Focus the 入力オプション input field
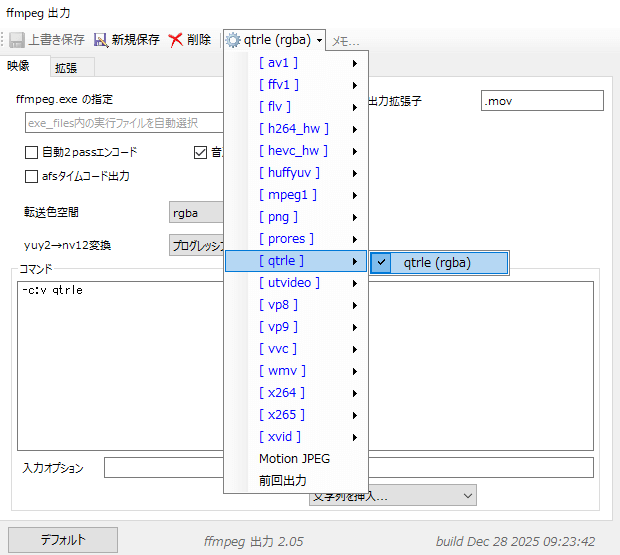The image size is (620, 555). [160, 468]
